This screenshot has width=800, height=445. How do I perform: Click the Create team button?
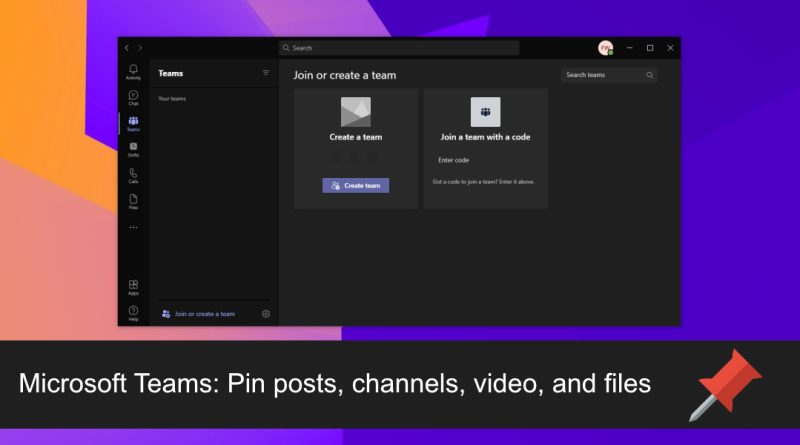click(x=356, y=186)
